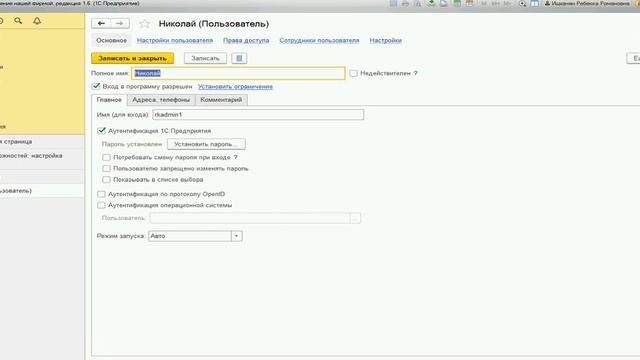
Task: Expand Режим запуска dropdown arrow
Action: pos(236,236)
